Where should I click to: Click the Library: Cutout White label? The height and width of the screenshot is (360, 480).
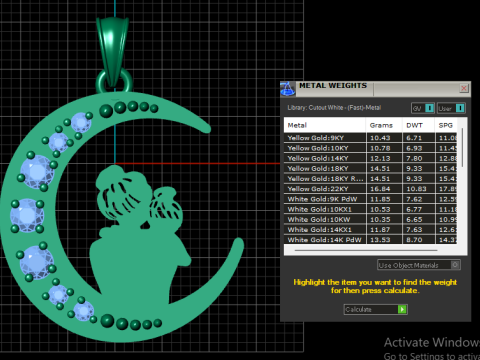(334, 108)
